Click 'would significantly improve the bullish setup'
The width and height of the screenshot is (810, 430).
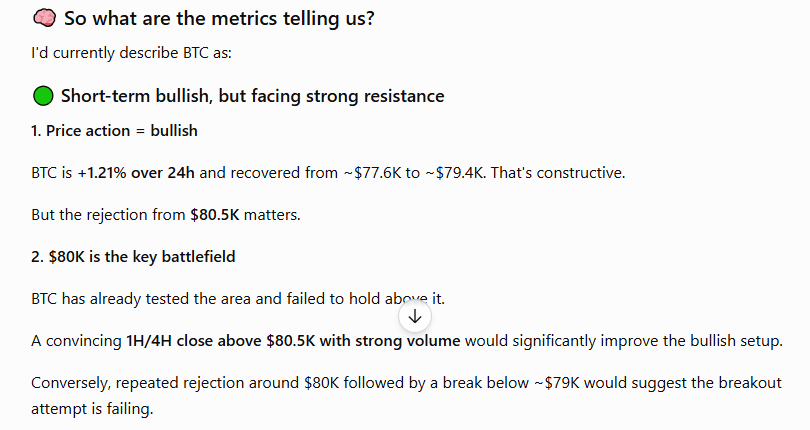tap(623, 341)
